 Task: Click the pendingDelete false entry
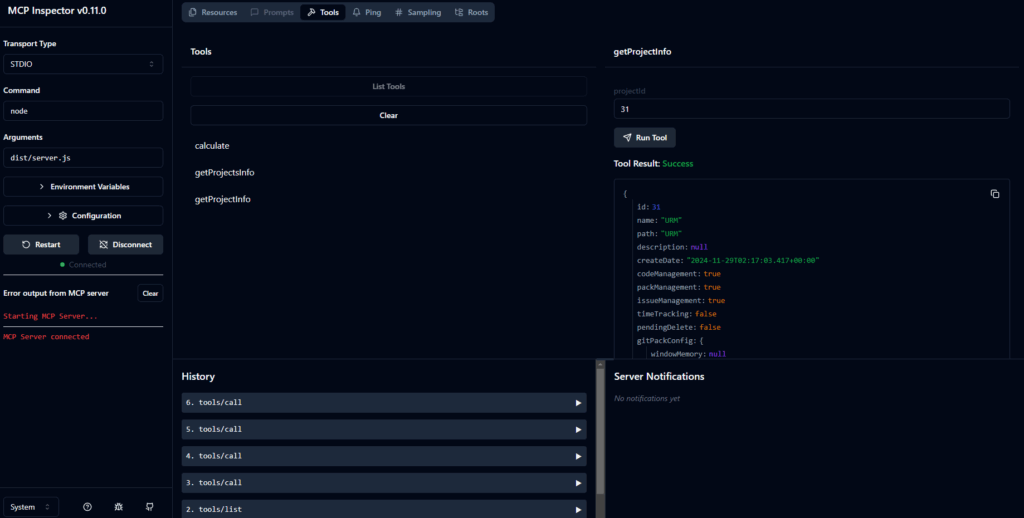679,327
